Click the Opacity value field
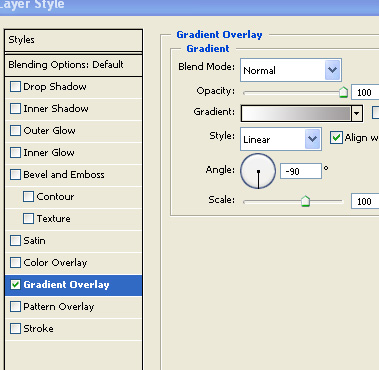 [365, 92]
